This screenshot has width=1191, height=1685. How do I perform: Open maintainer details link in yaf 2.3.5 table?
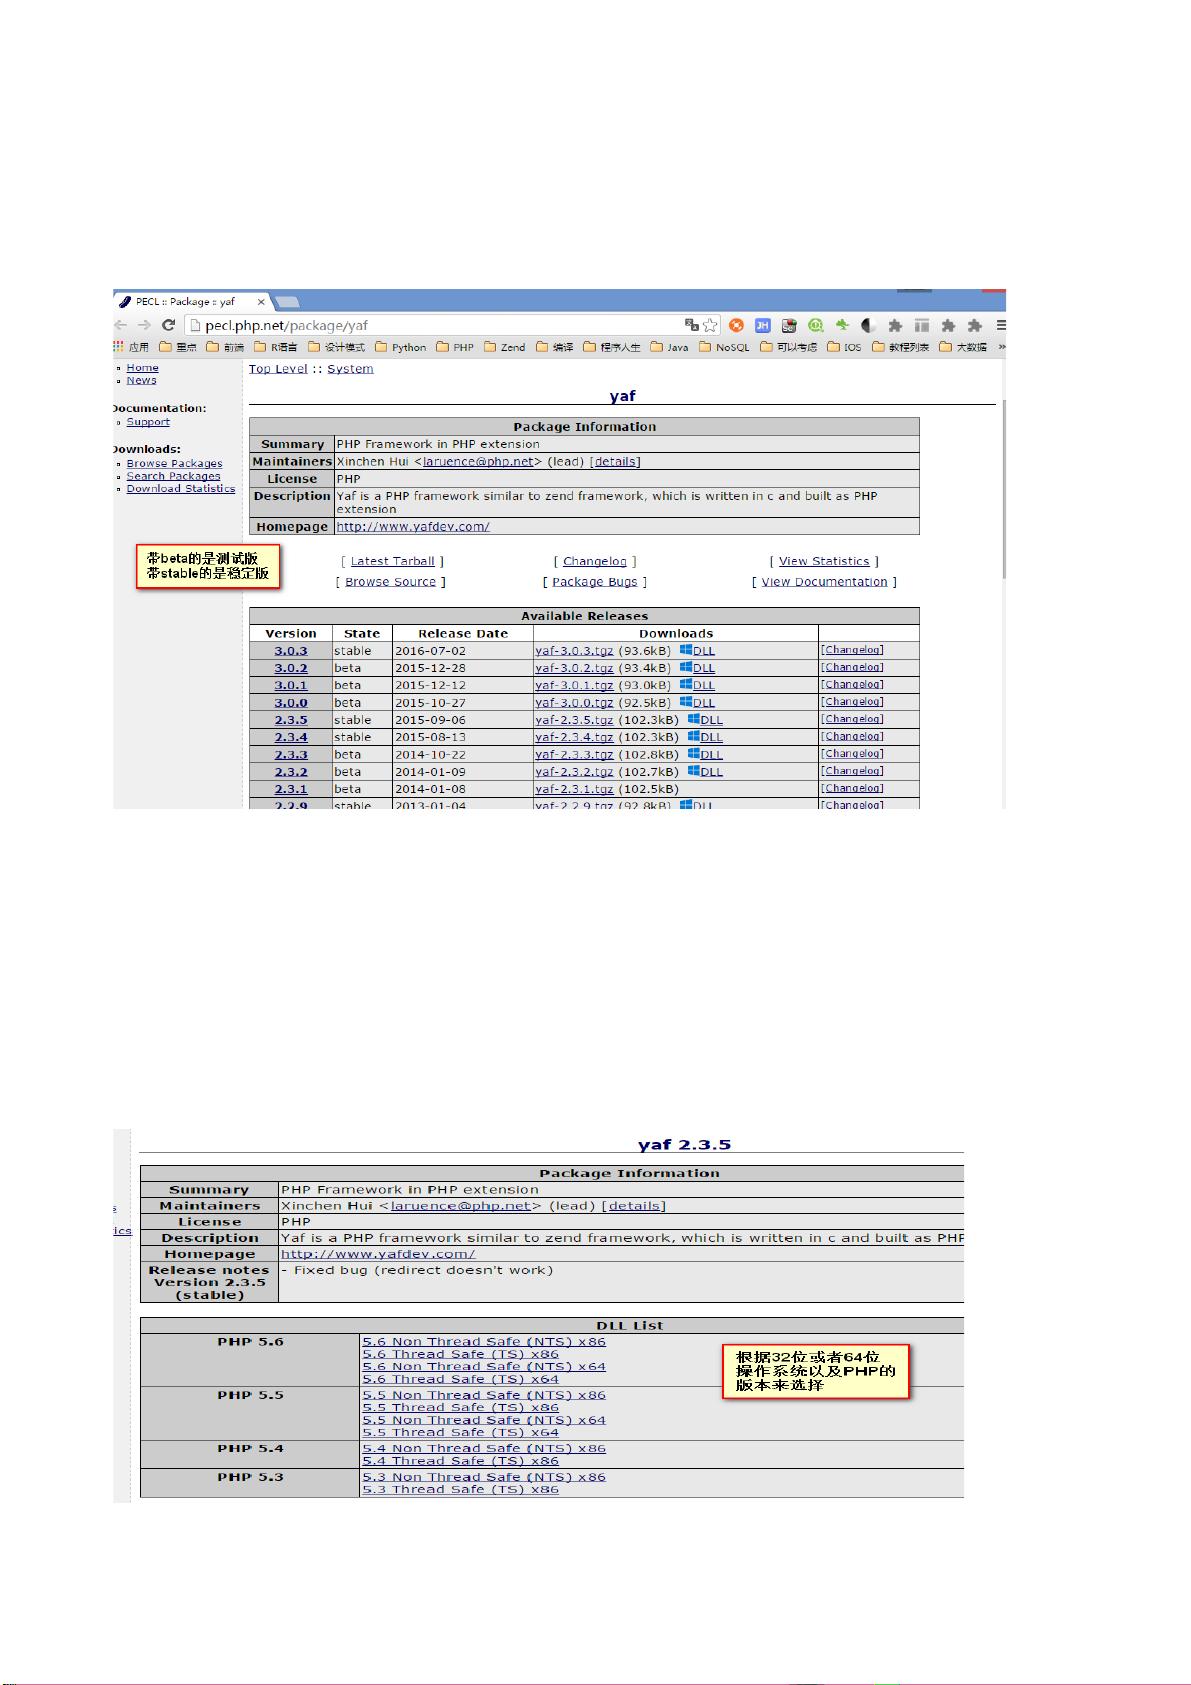(x=635, y=1206)
